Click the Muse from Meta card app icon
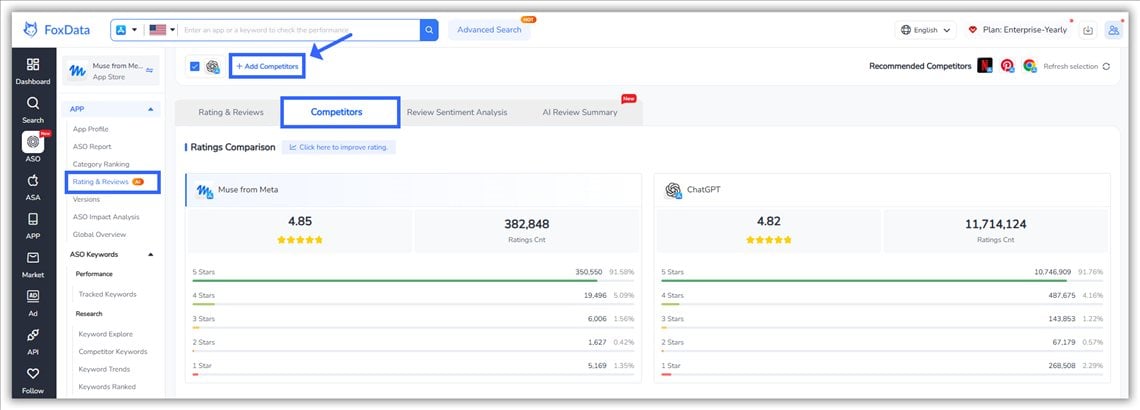The image size is (1140, 410). point(204,190)
